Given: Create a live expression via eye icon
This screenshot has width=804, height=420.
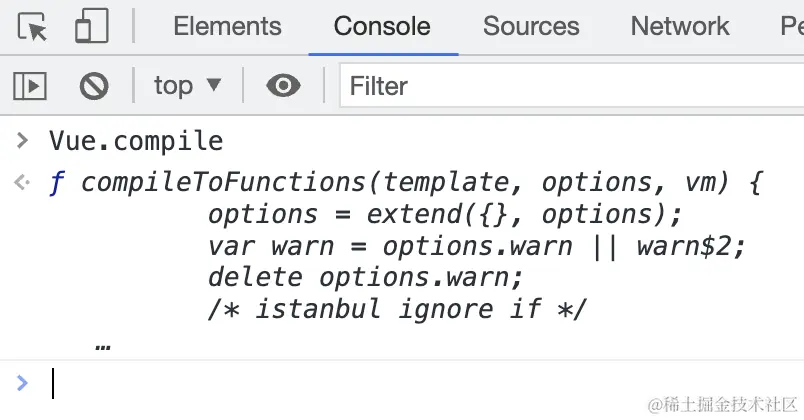Looking at the screenshot, I should 284,86.
